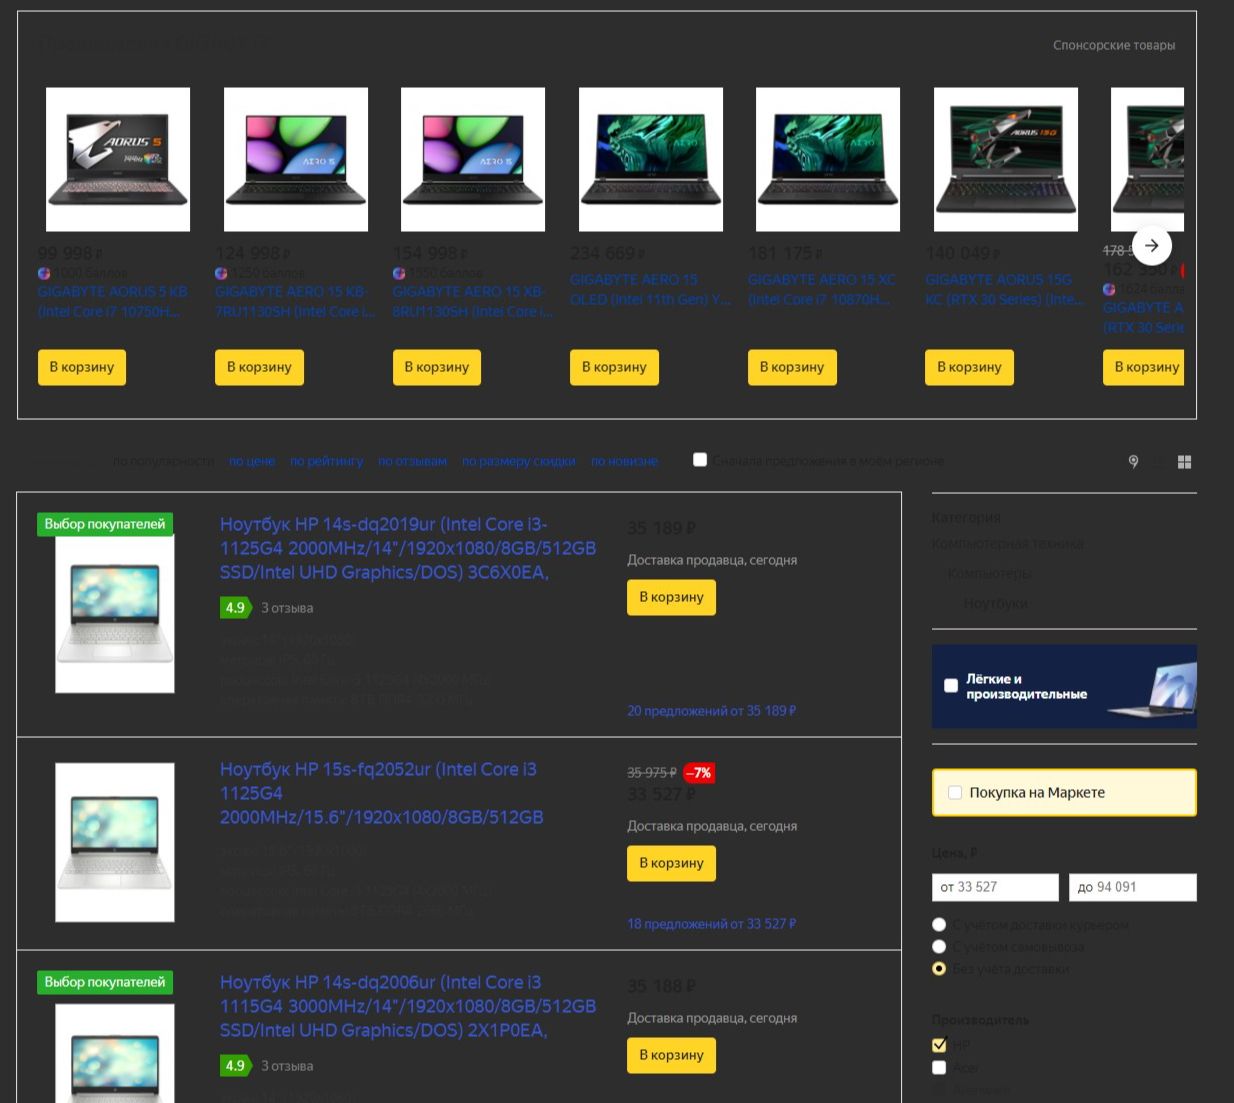This screenshot has height=1103, width=1234.
Task: Check the Acer manufacturer checkbox
Action: point(939,1067)
